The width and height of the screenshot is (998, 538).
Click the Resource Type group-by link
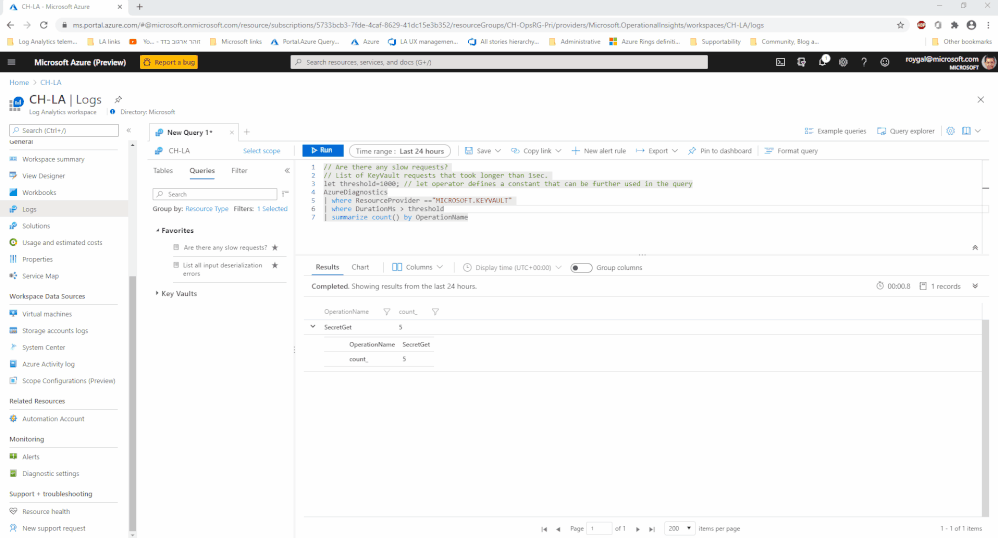[x=207, y=209]
